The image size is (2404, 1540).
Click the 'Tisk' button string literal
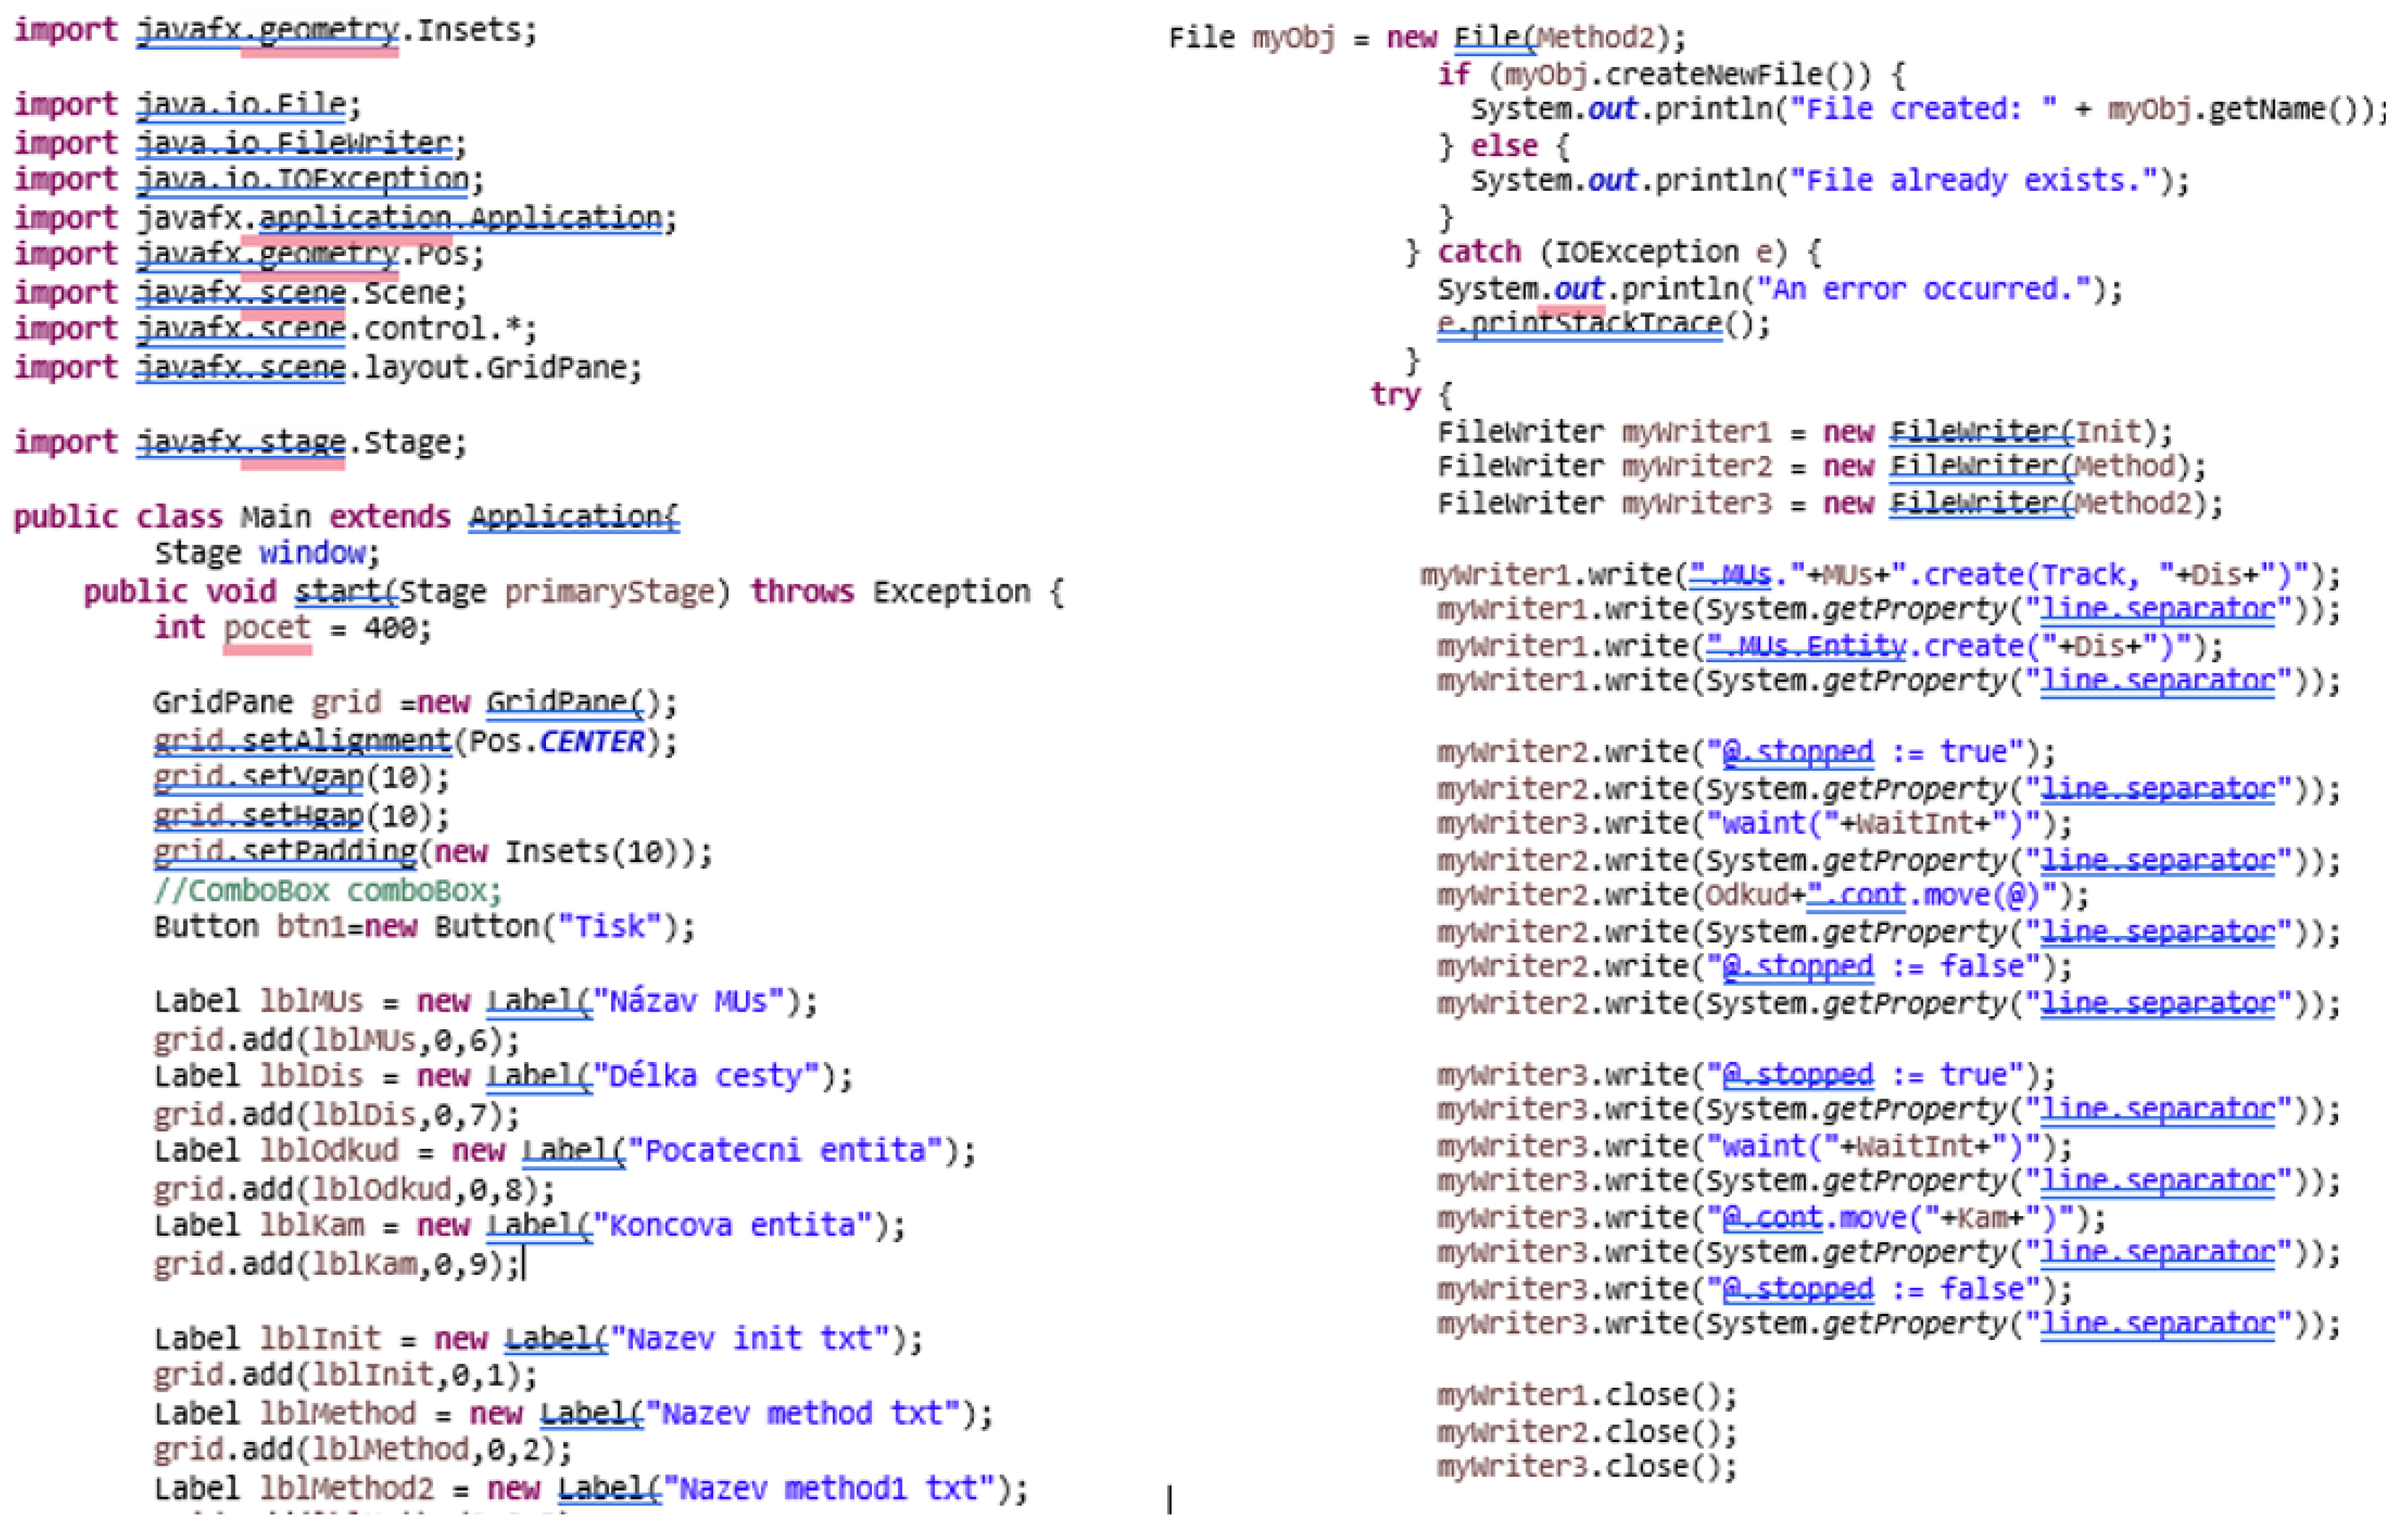[609, 927]
